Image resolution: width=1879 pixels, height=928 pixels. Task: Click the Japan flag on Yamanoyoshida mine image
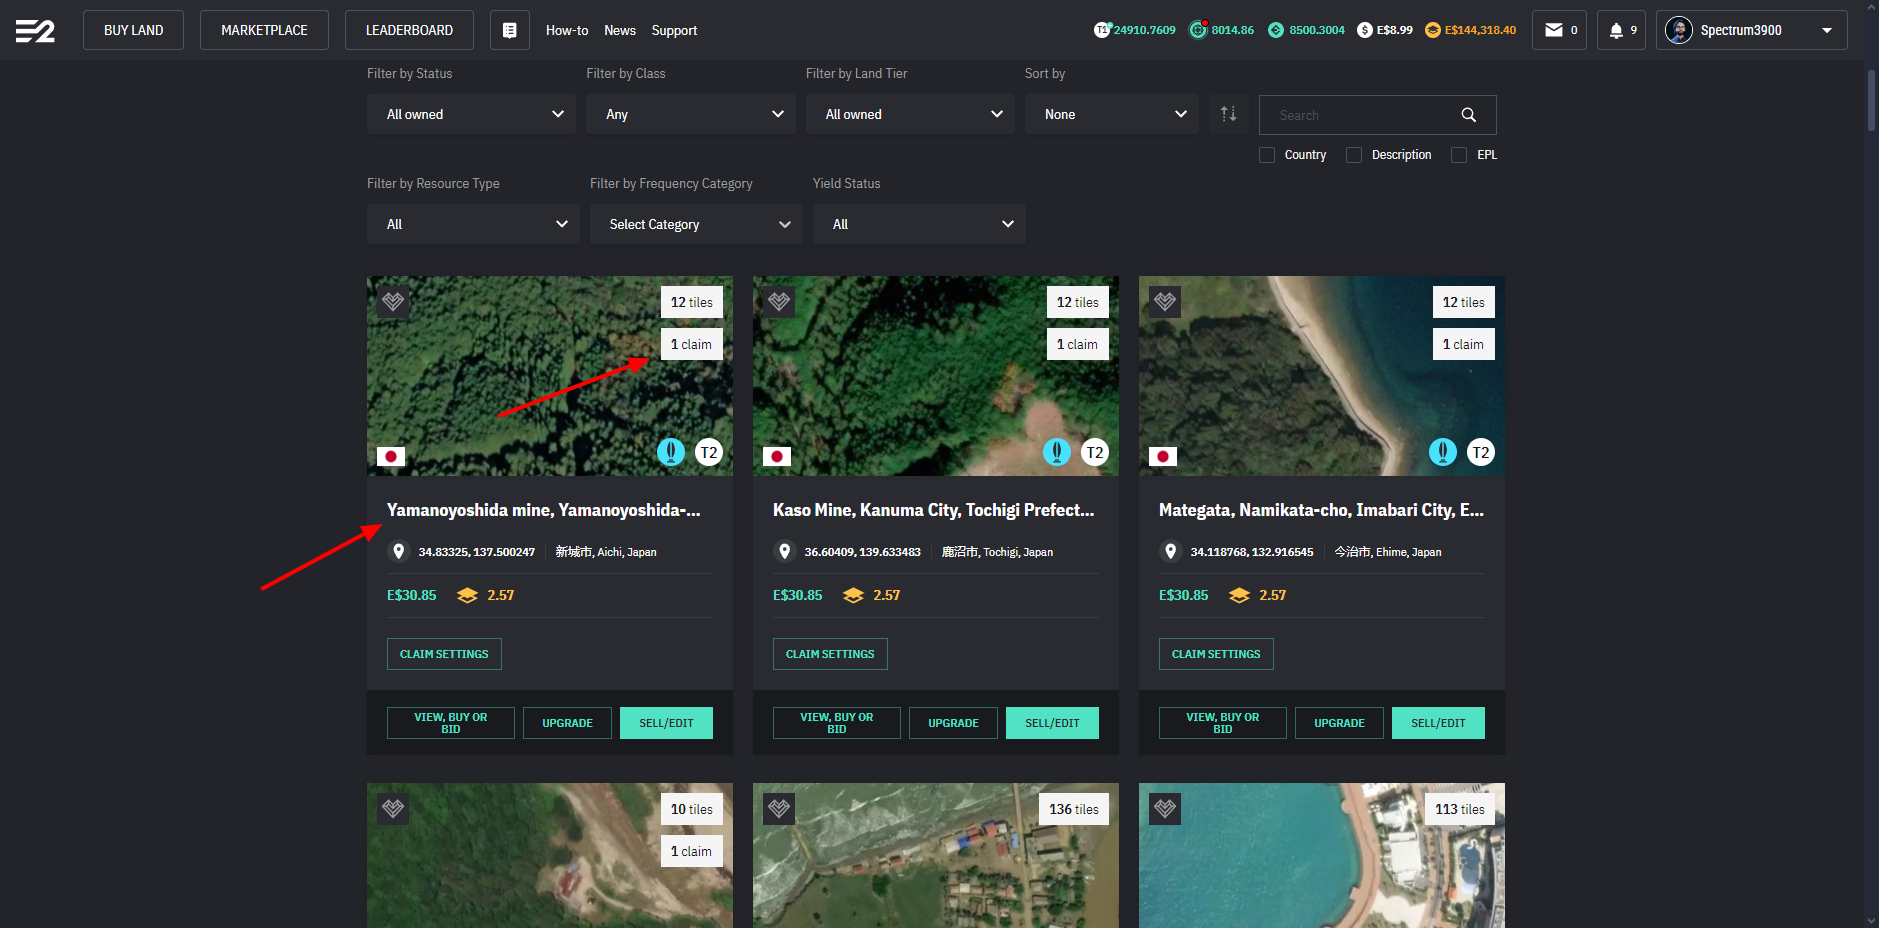[x=391, y=456]
